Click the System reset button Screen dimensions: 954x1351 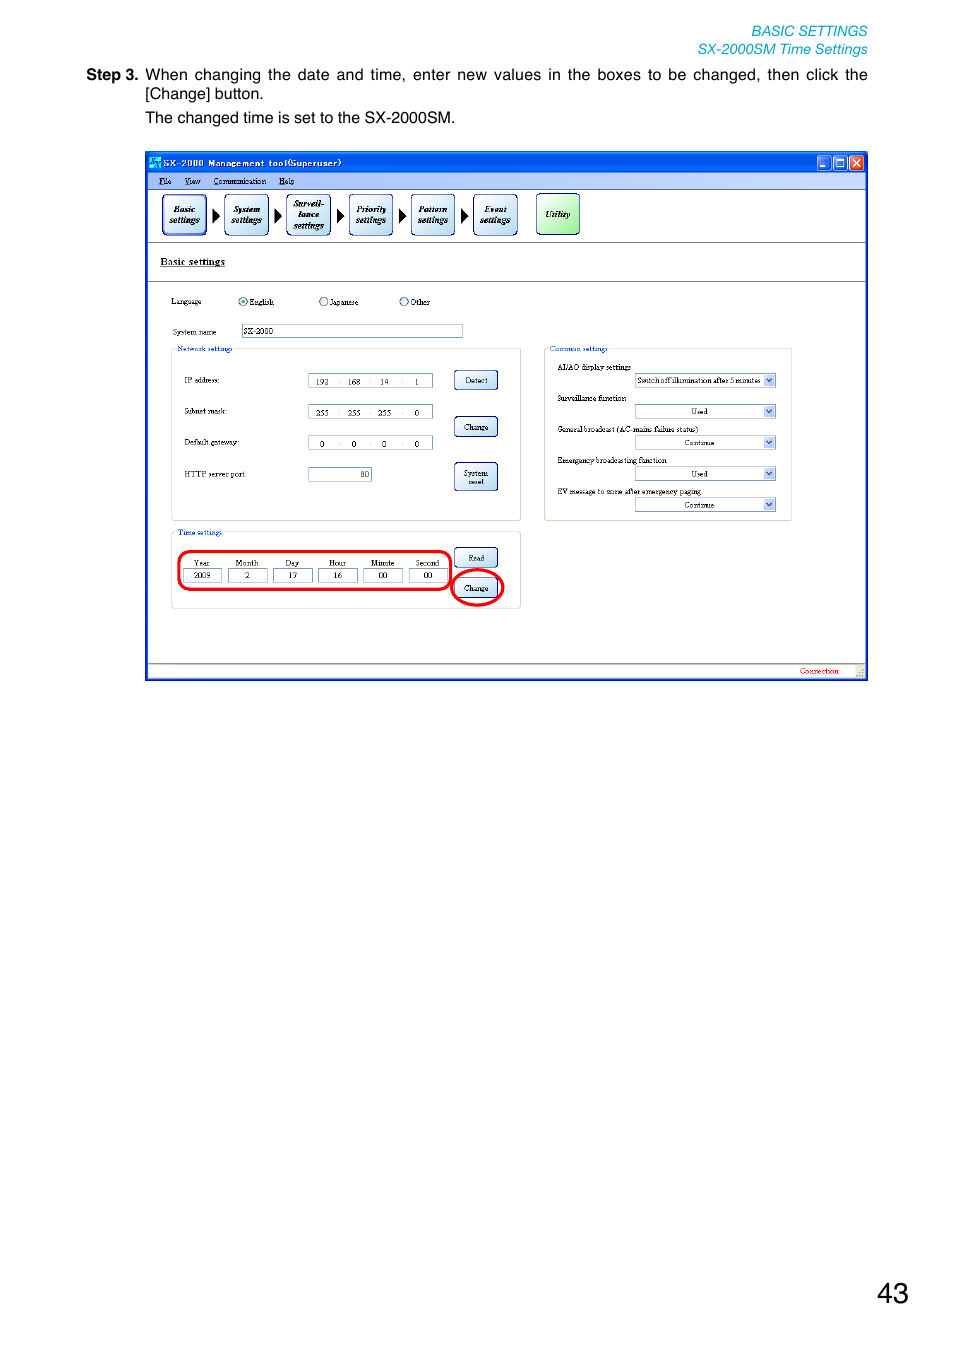[476, 477]
